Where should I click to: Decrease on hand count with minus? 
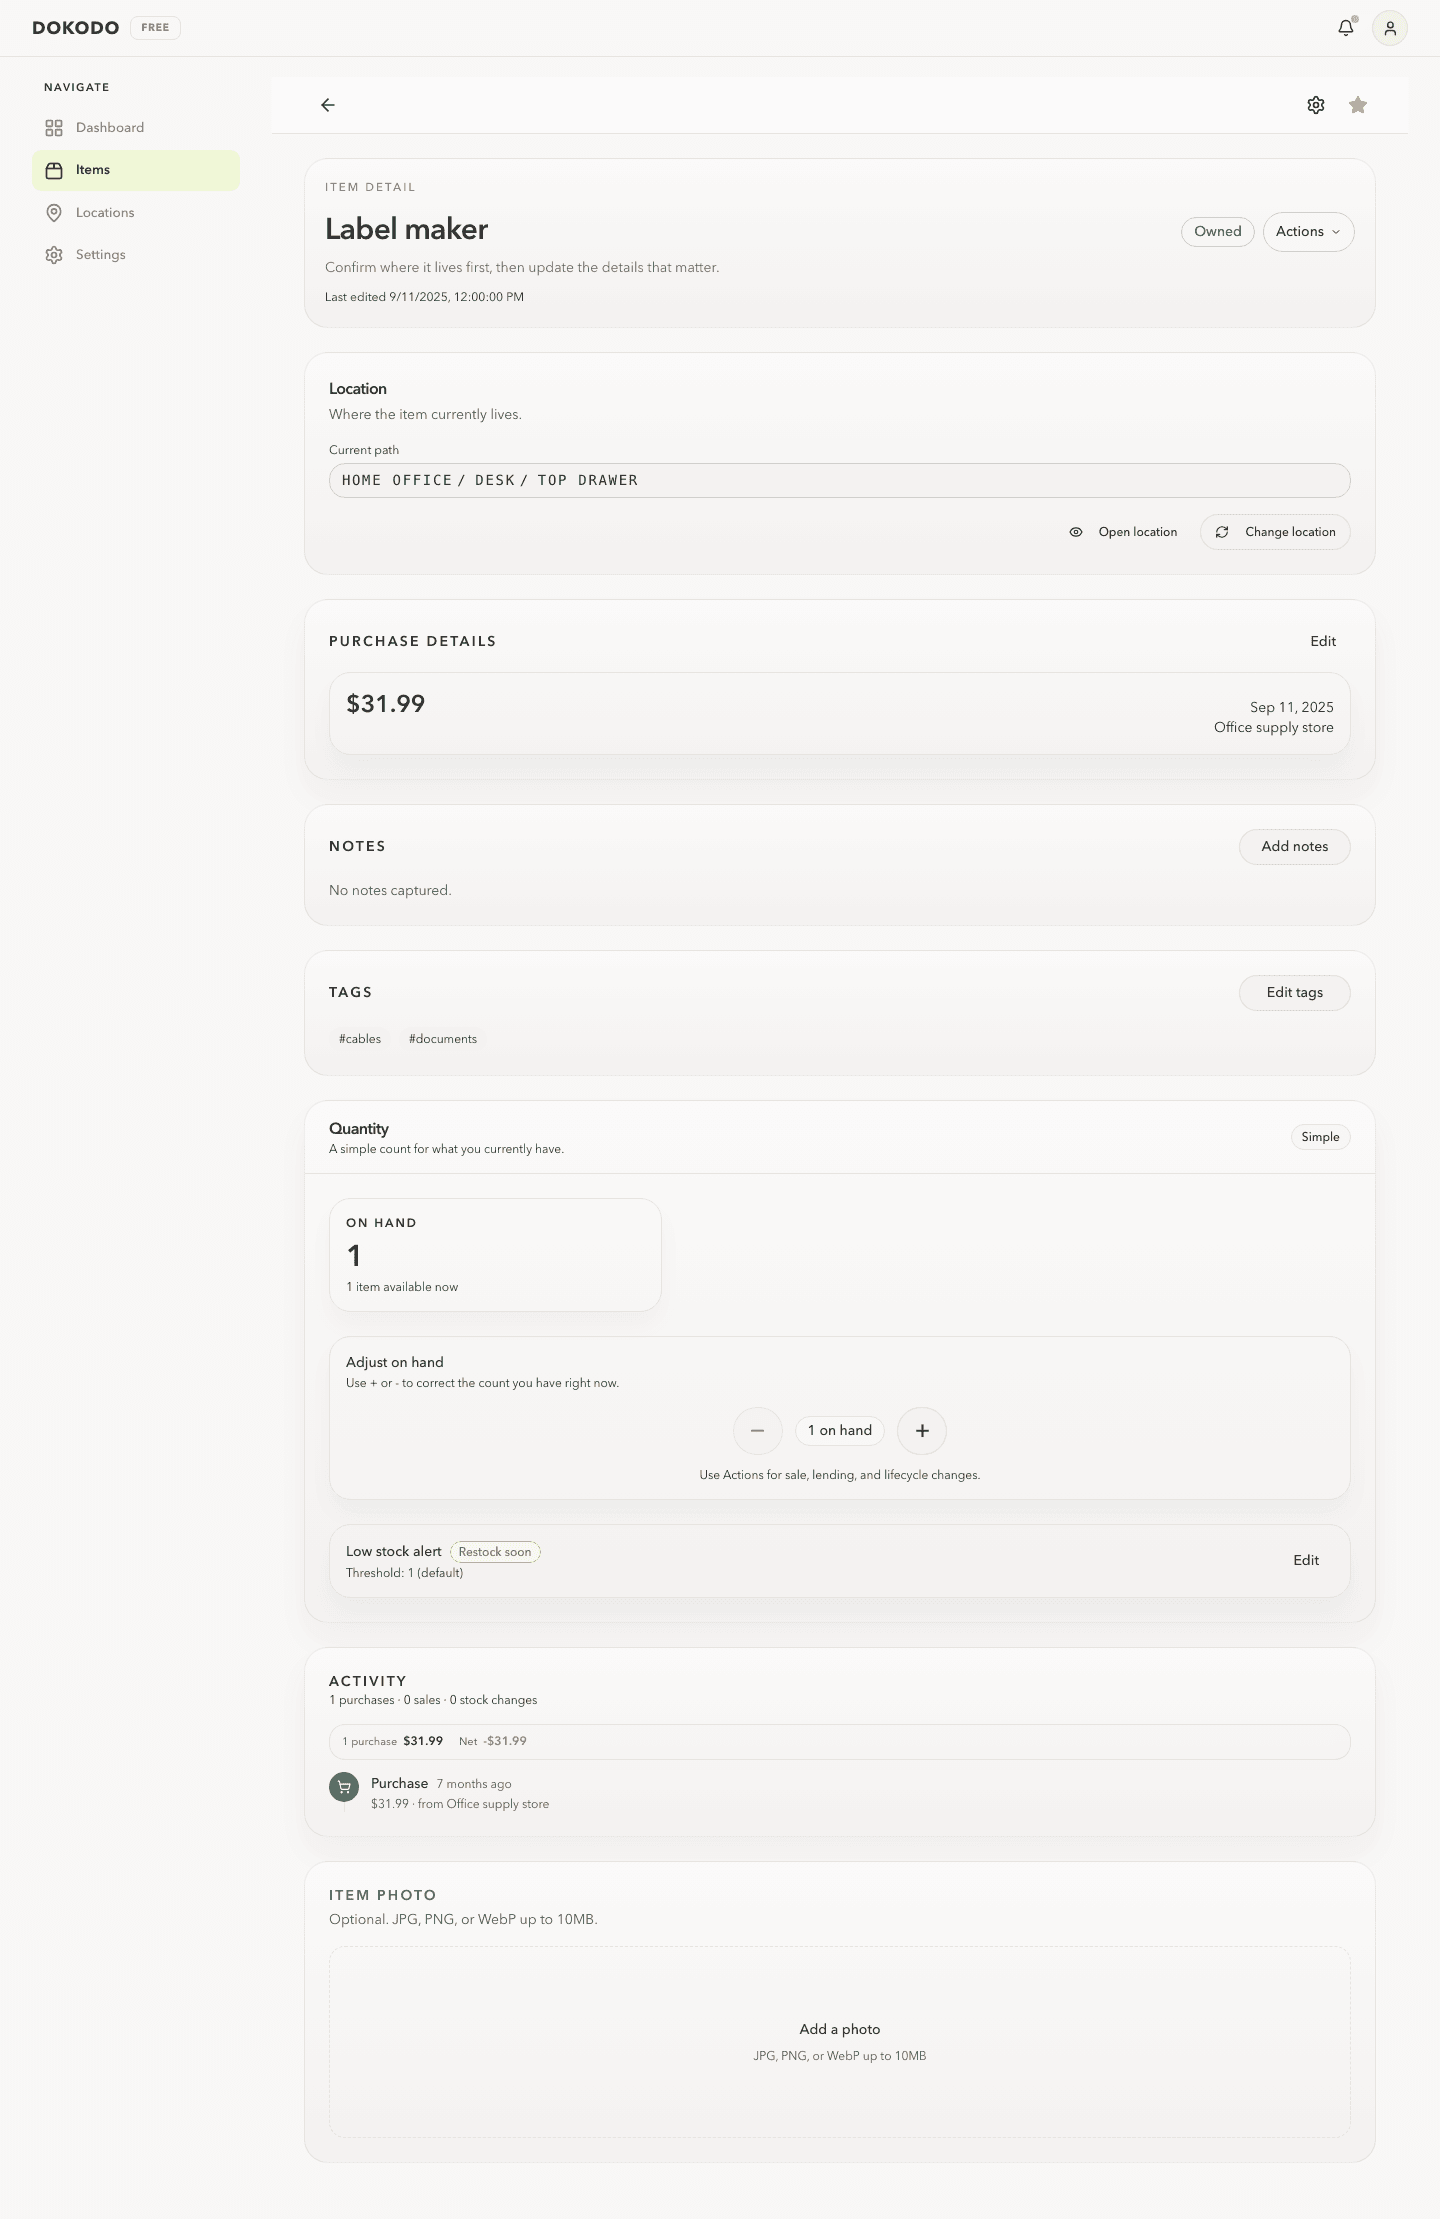tap(758, 1431)
